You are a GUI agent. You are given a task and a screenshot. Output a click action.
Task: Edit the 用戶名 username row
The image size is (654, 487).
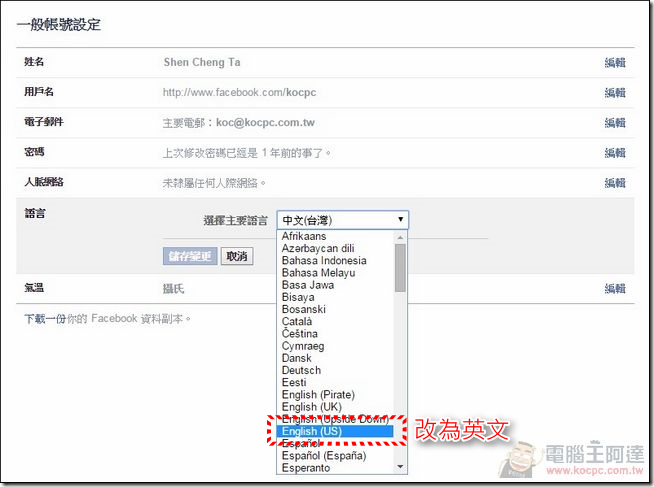615,93
